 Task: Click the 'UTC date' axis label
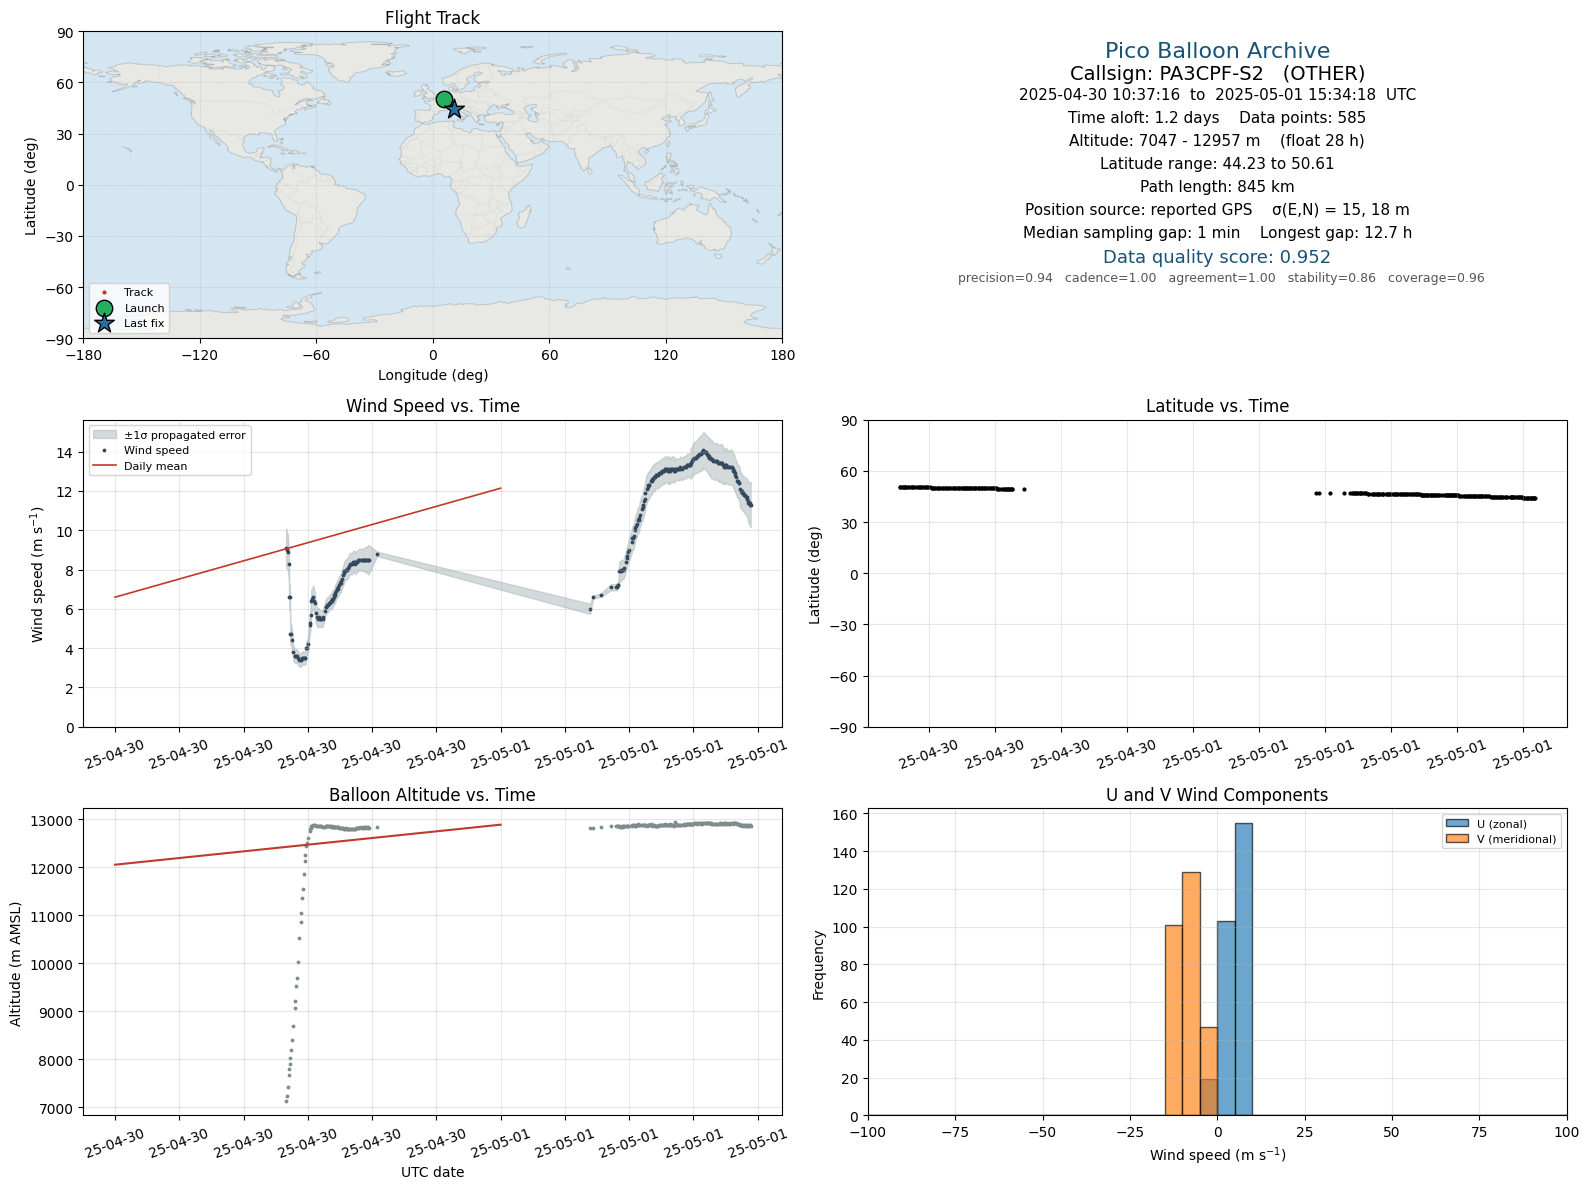pos(433,1172)
